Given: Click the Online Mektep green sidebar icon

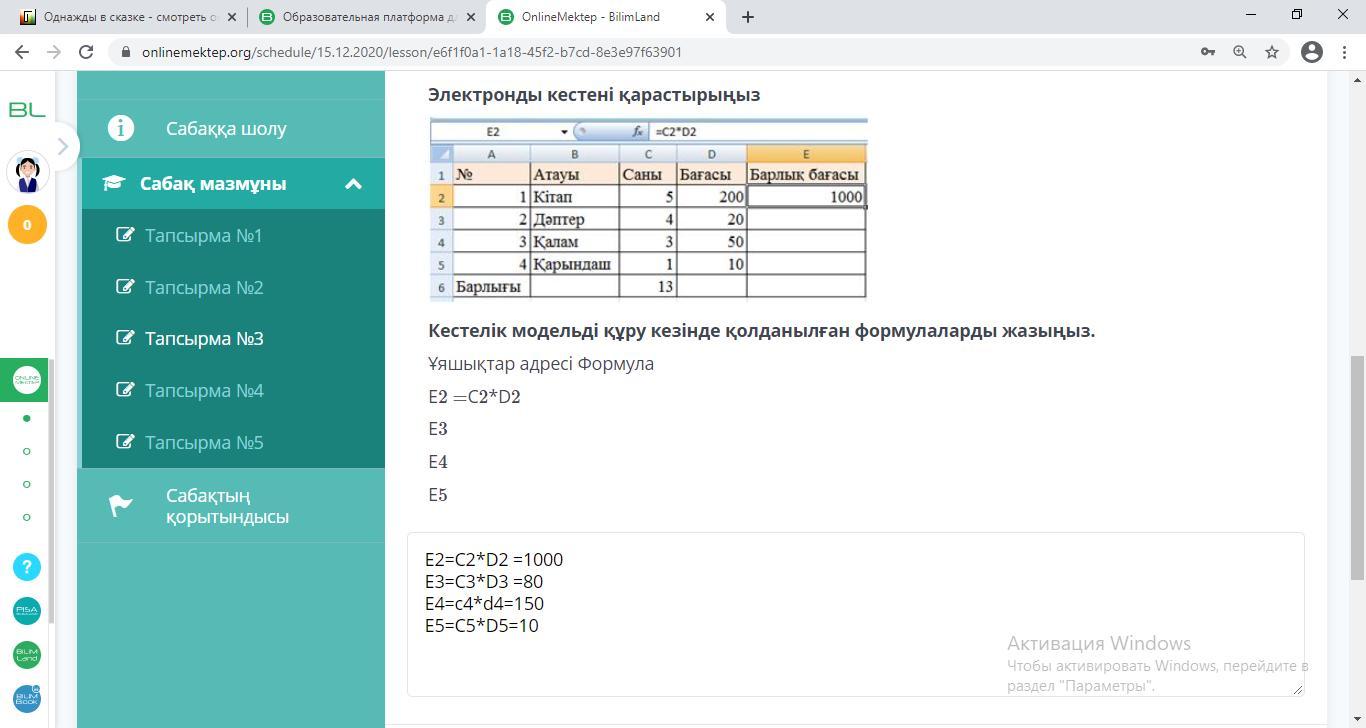Looking at the screenshot, I should click(27, 380).
